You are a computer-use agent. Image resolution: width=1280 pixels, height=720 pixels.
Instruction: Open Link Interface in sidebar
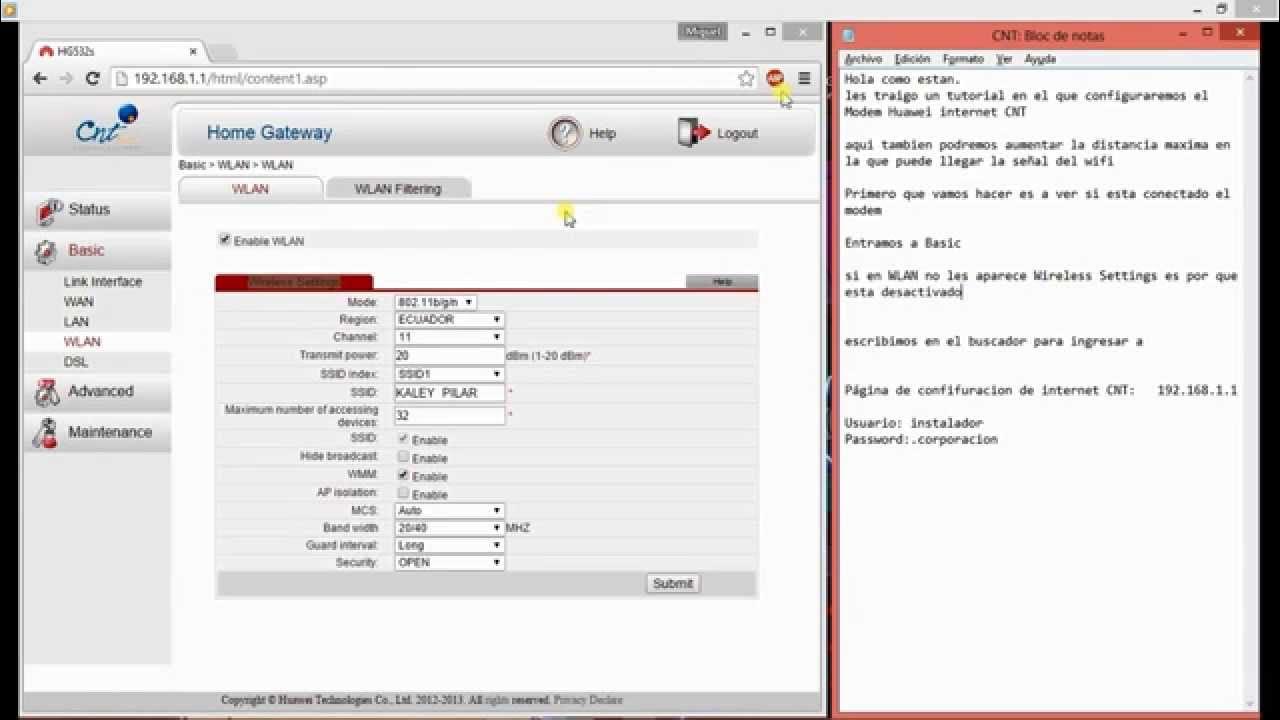[103, 282]
